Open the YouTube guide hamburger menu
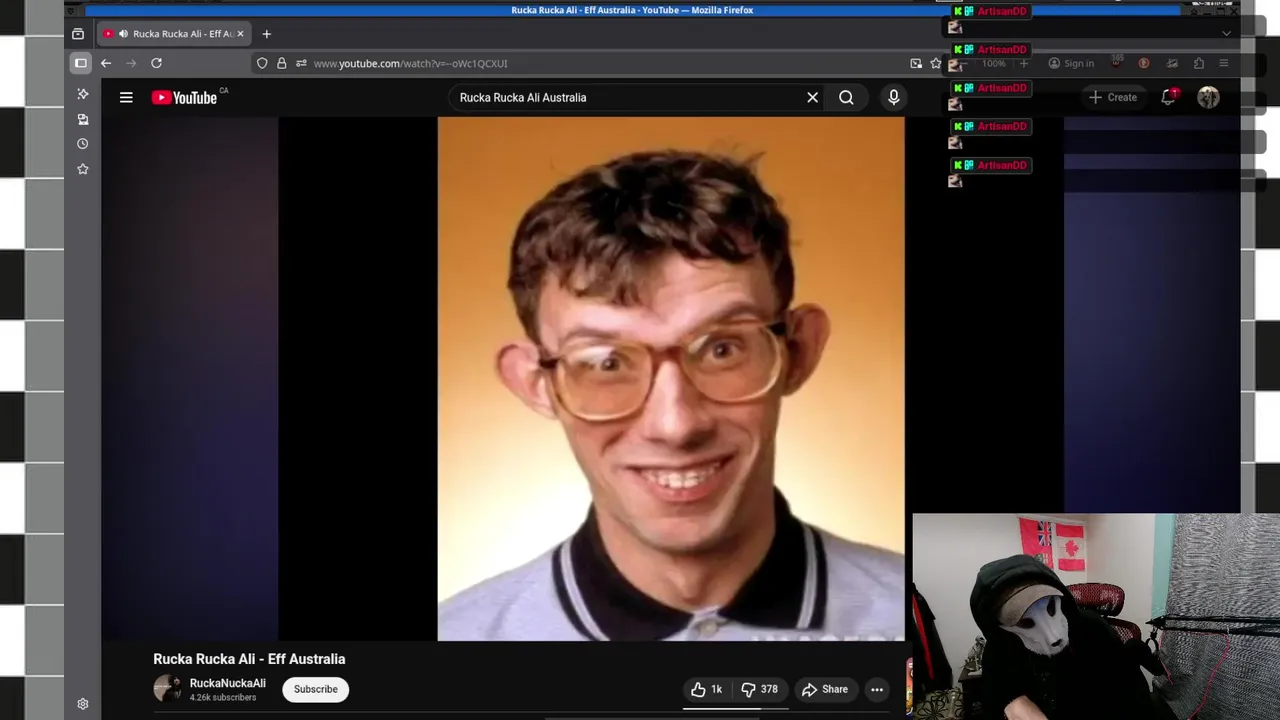 tap(126, 97)
